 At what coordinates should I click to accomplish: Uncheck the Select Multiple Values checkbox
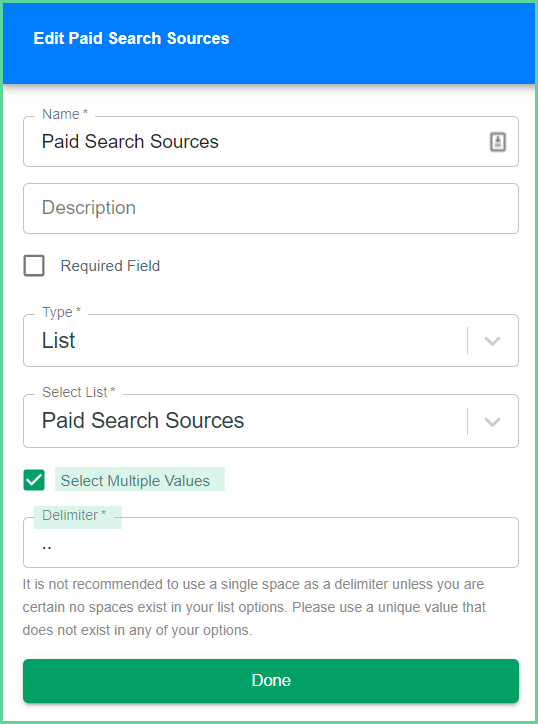(34, 480)
